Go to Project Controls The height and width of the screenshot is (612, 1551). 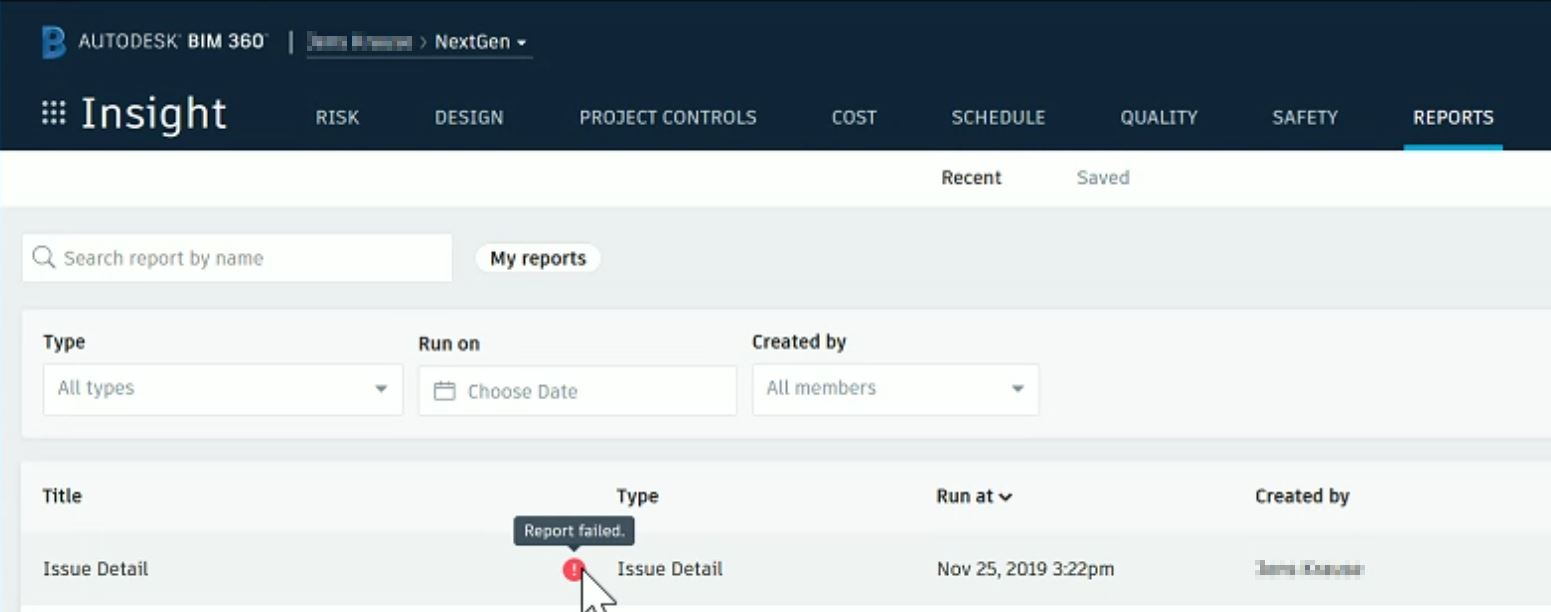tap(667, 117)
